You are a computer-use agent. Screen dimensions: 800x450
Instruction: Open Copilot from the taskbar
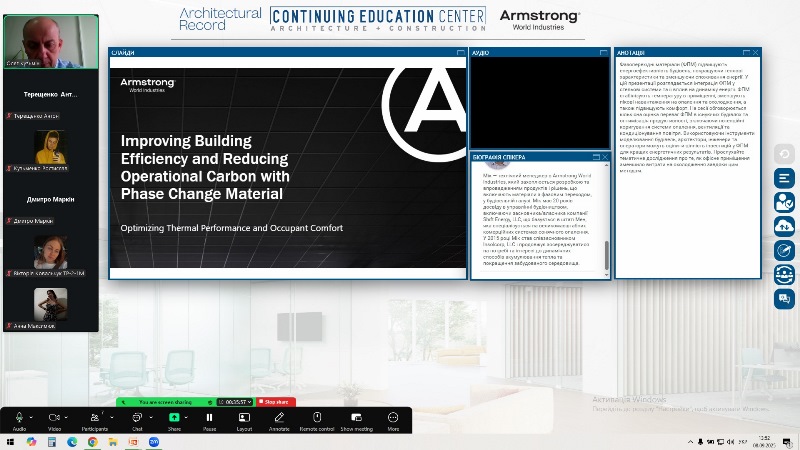click(x=31, y=442)
